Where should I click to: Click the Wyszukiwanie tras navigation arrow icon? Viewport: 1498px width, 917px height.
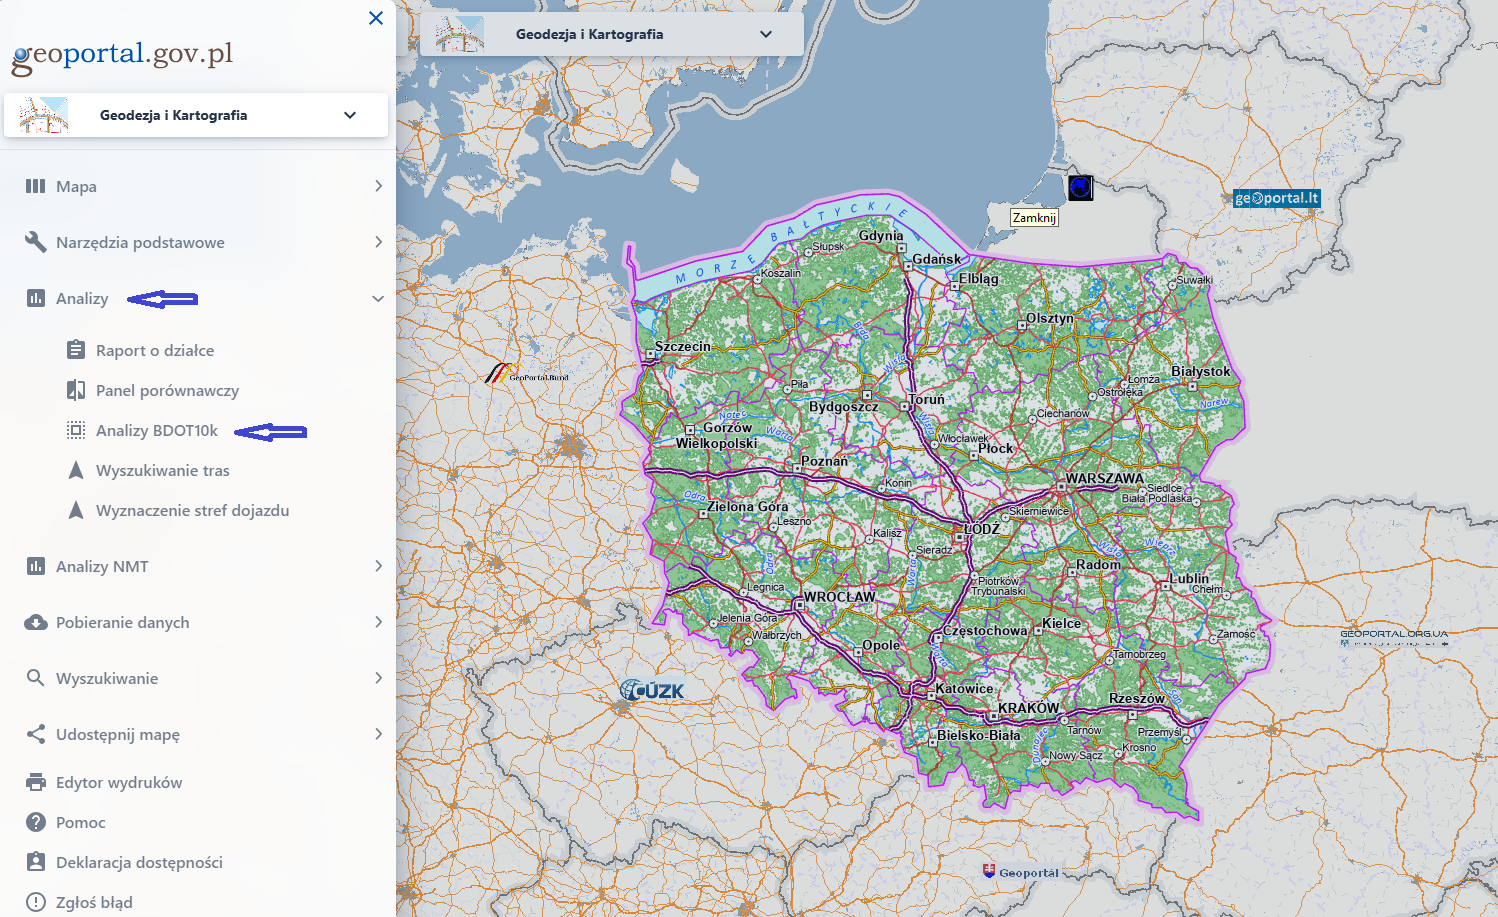click(x=76, y=470)
